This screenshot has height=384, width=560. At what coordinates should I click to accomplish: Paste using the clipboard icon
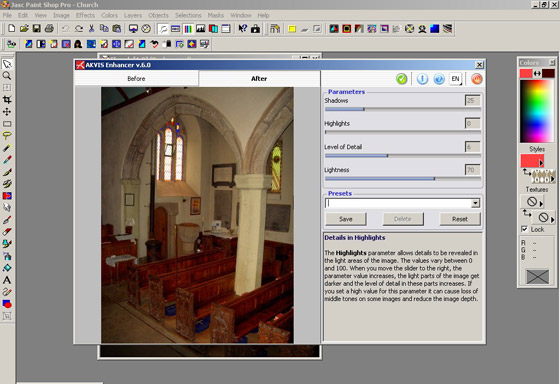point(116,29)
